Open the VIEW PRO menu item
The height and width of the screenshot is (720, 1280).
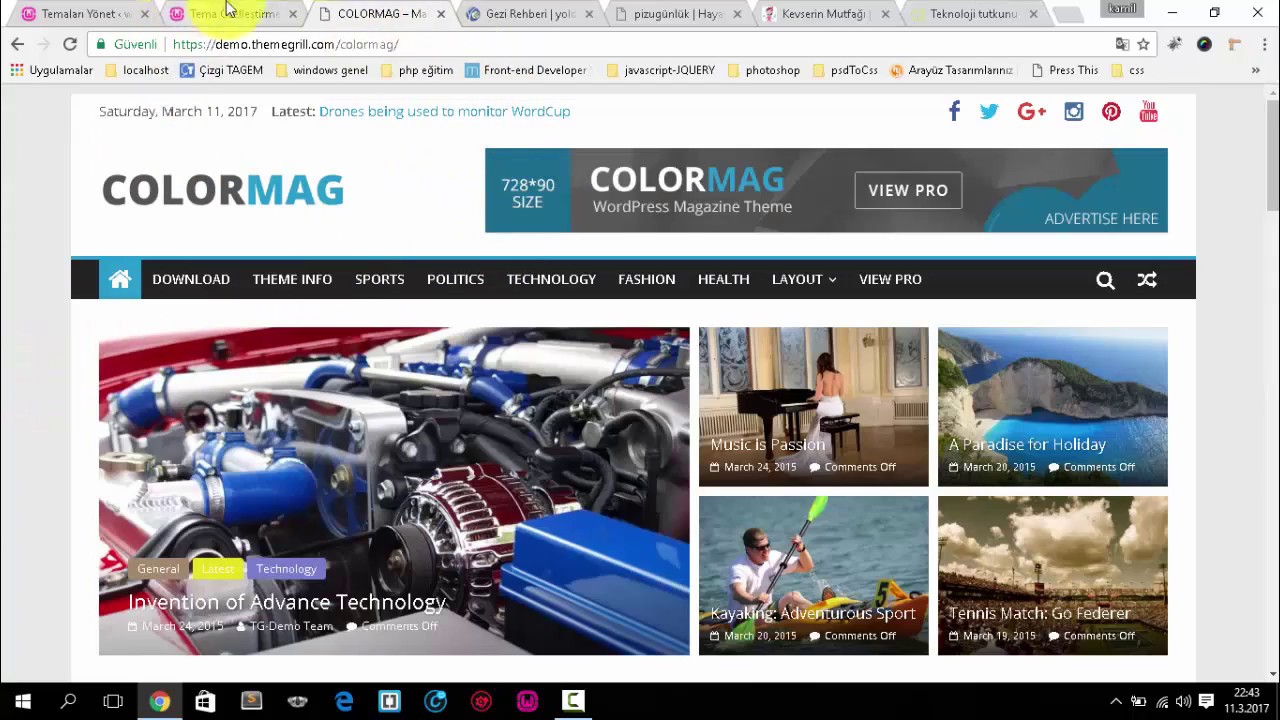(x=890, y=279)
